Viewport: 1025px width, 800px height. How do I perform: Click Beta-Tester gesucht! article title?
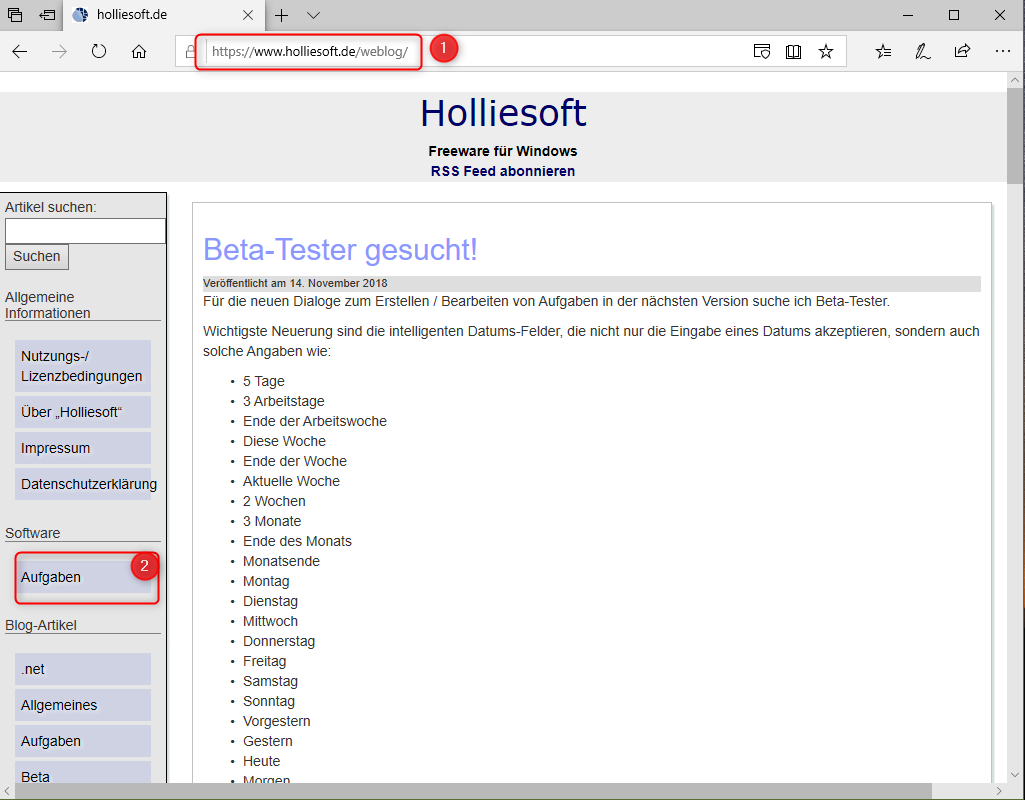point(340,249)
